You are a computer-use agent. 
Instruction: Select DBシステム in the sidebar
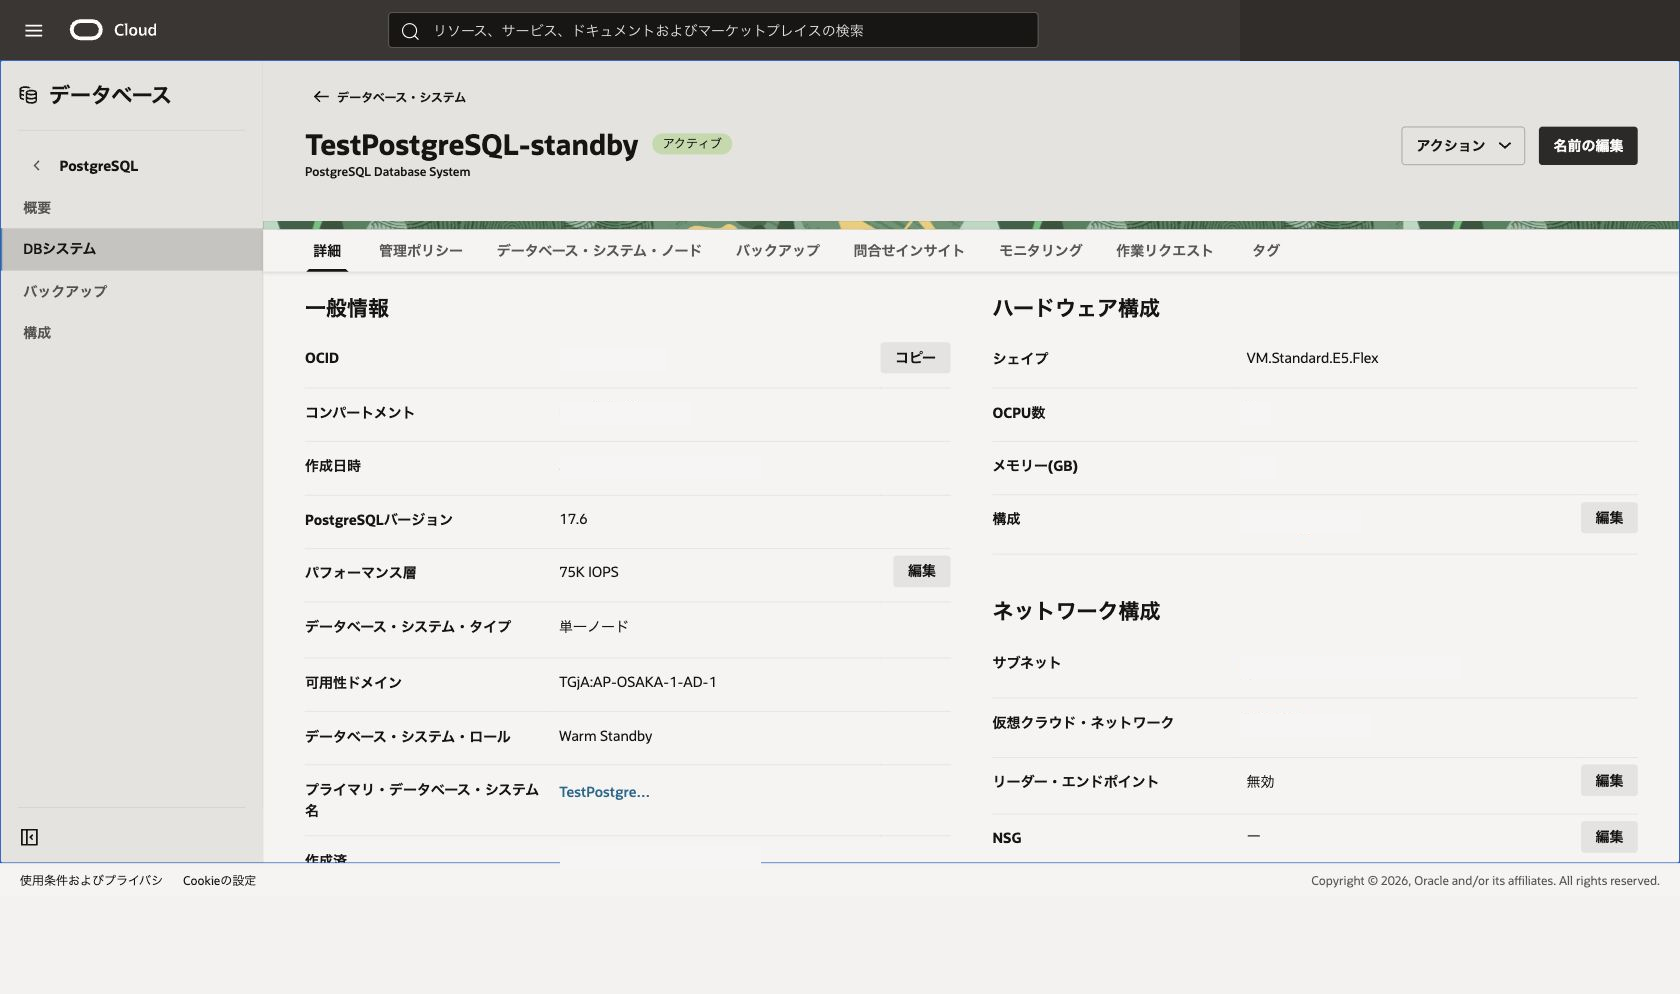[131, 249]
